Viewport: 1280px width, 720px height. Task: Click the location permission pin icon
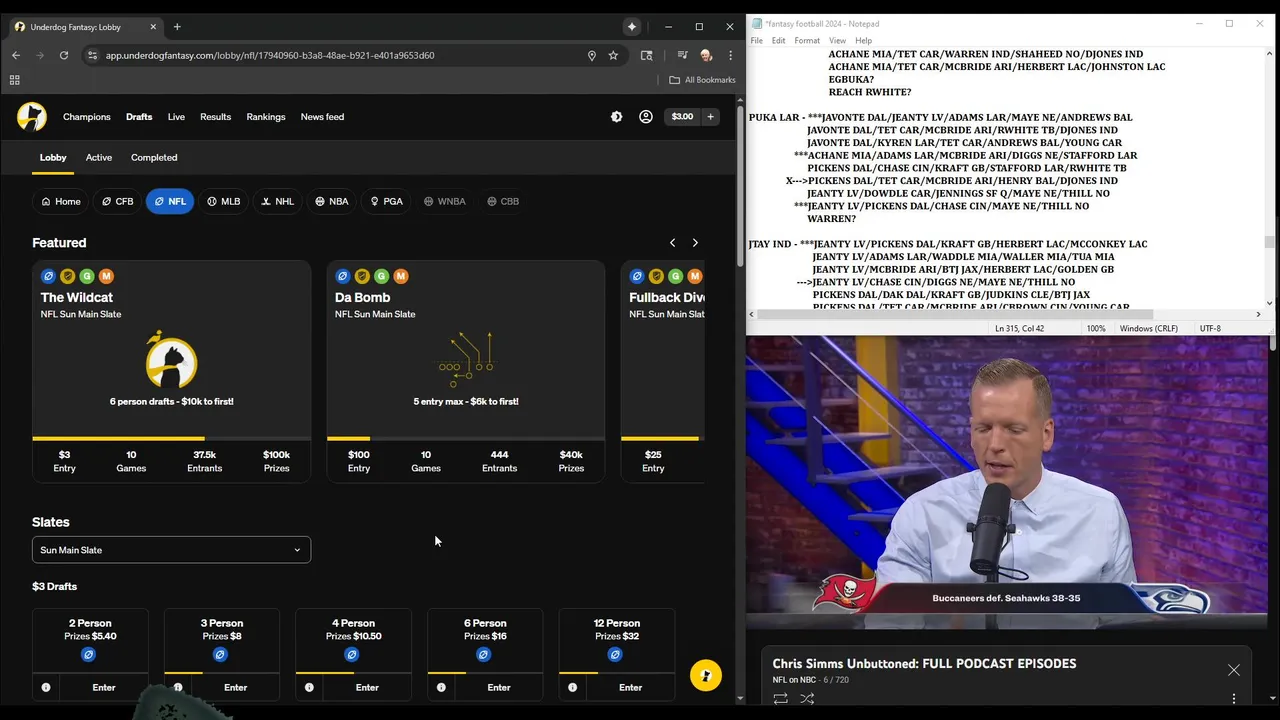coord(592,55)
